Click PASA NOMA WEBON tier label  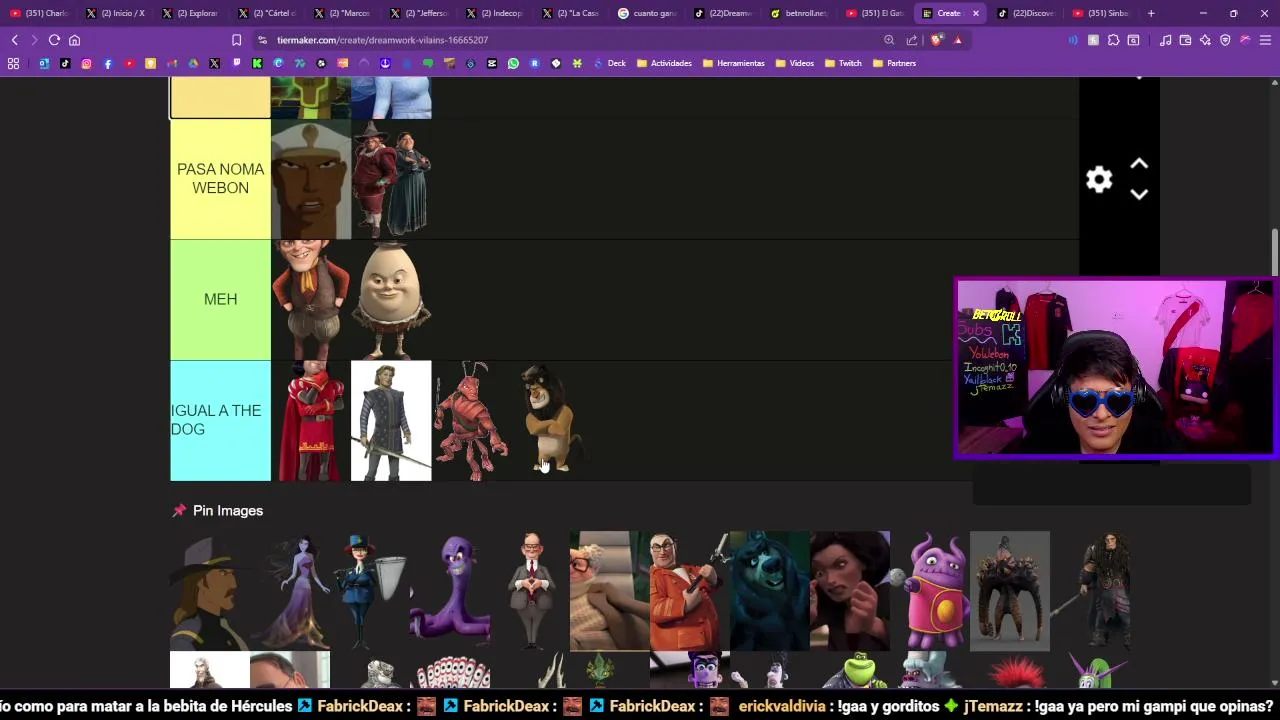point(220,179)
